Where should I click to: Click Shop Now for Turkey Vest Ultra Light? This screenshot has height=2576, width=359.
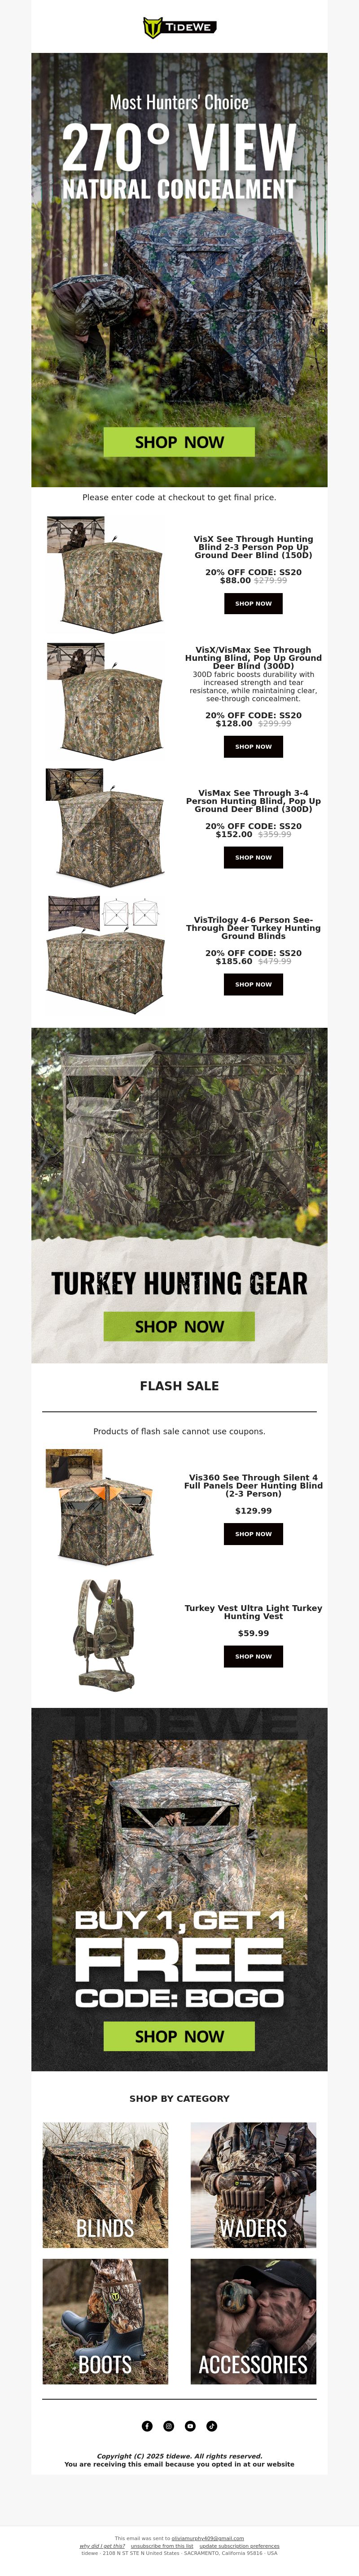253,1656
